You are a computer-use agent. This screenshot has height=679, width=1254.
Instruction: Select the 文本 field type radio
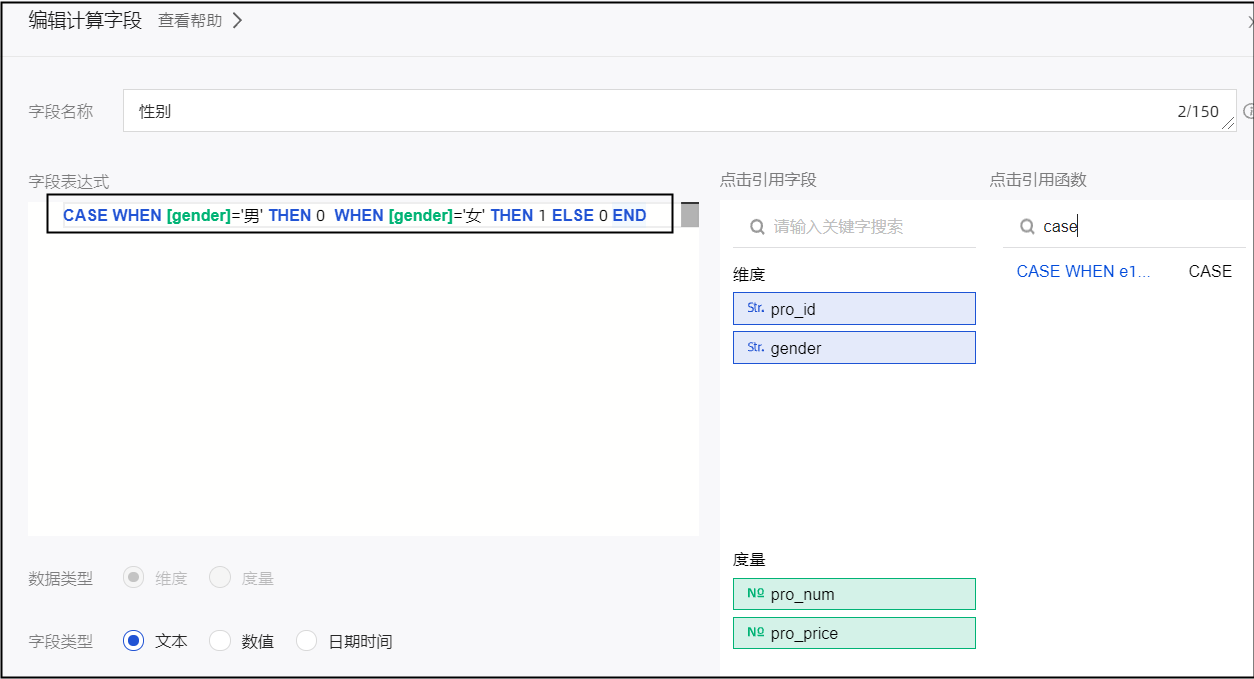134,641
